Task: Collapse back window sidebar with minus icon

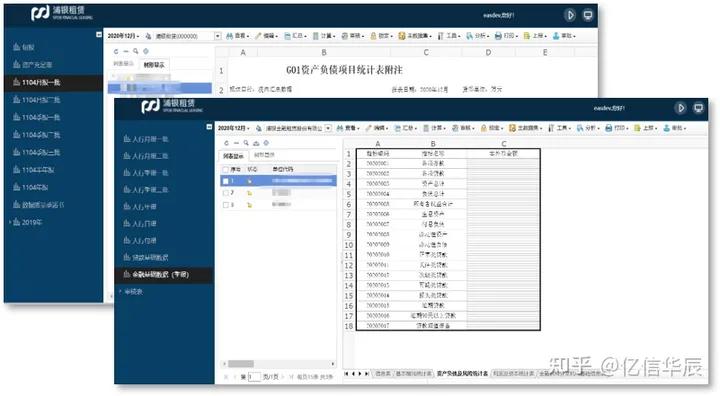Action: click(x=99, y=34)
